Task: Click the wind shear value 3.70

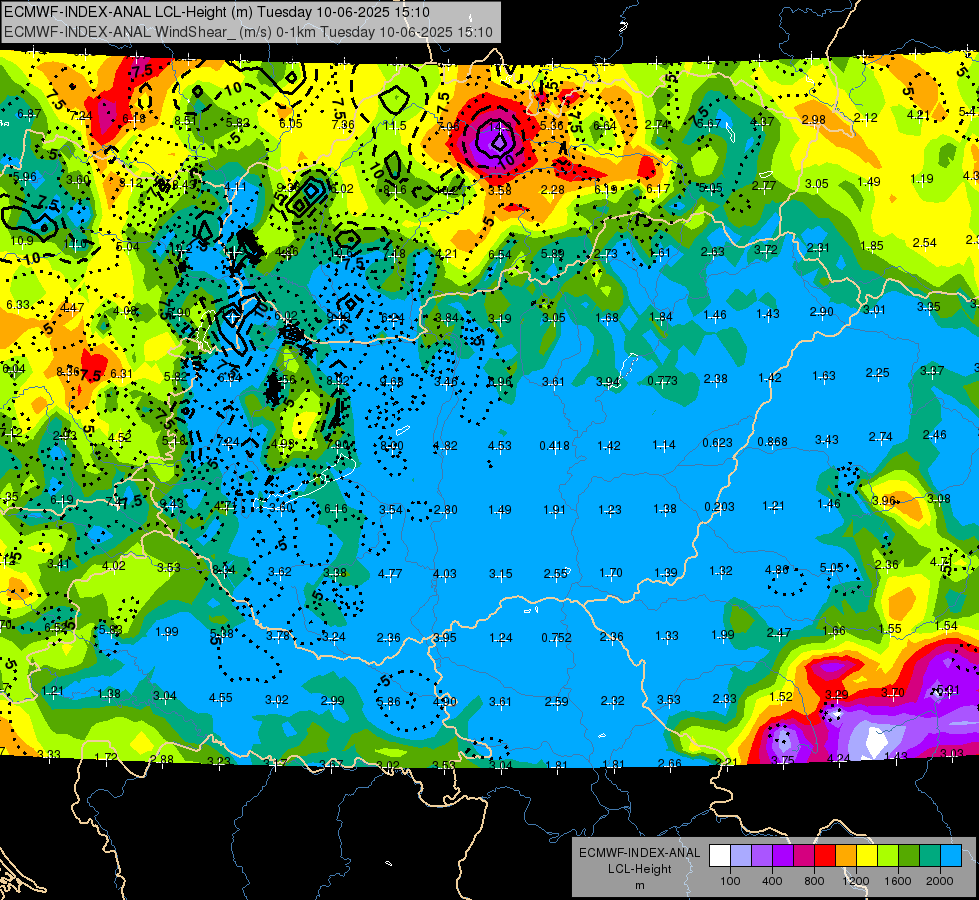Action: pyautogui.click(x=892, y=692)
